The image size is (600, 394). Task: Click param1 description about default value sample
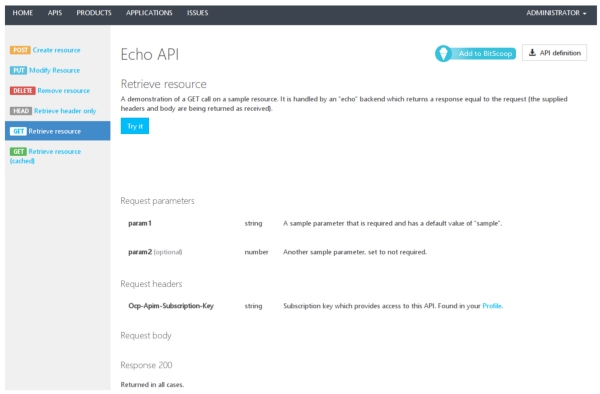(393, 223)
